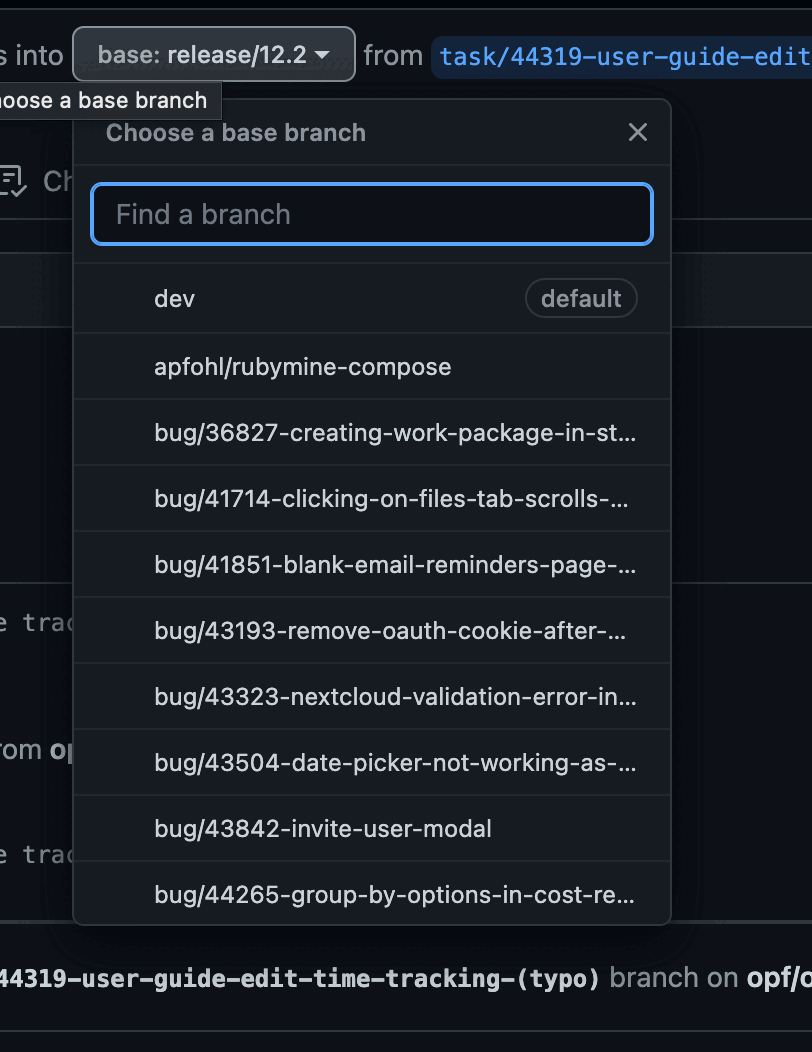Click the Choose a base branch dialog title
The width and height of the screenshot is (812, 1052).
pyautogui.click(x=234, y=132)
